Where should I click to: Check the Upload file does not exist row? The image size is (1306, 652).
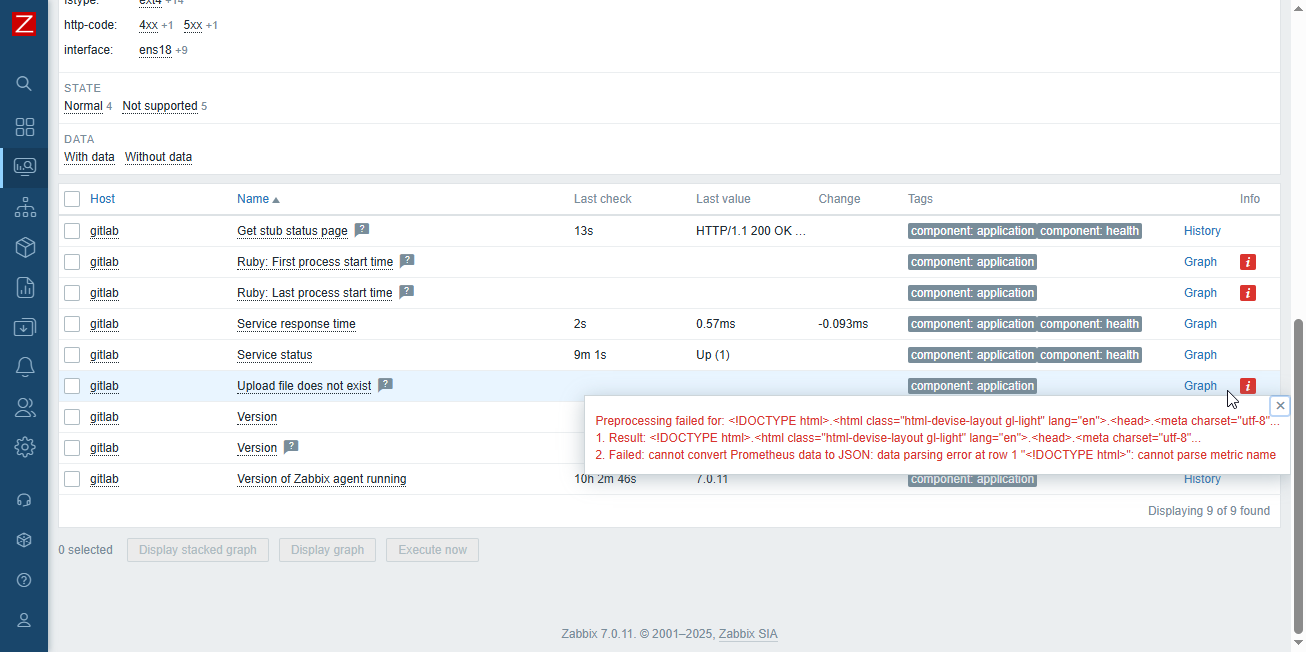tap(72, 386)
